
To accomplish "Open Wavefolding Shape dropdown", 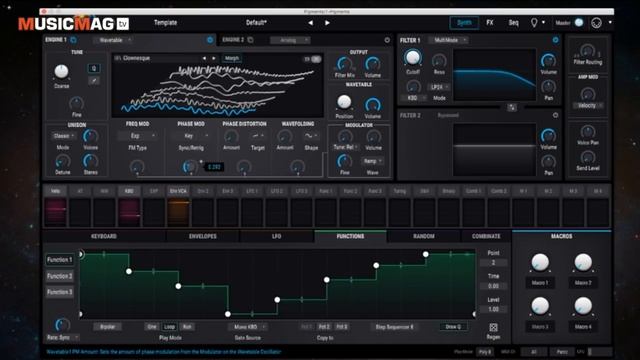I will (x=311, y=136).
